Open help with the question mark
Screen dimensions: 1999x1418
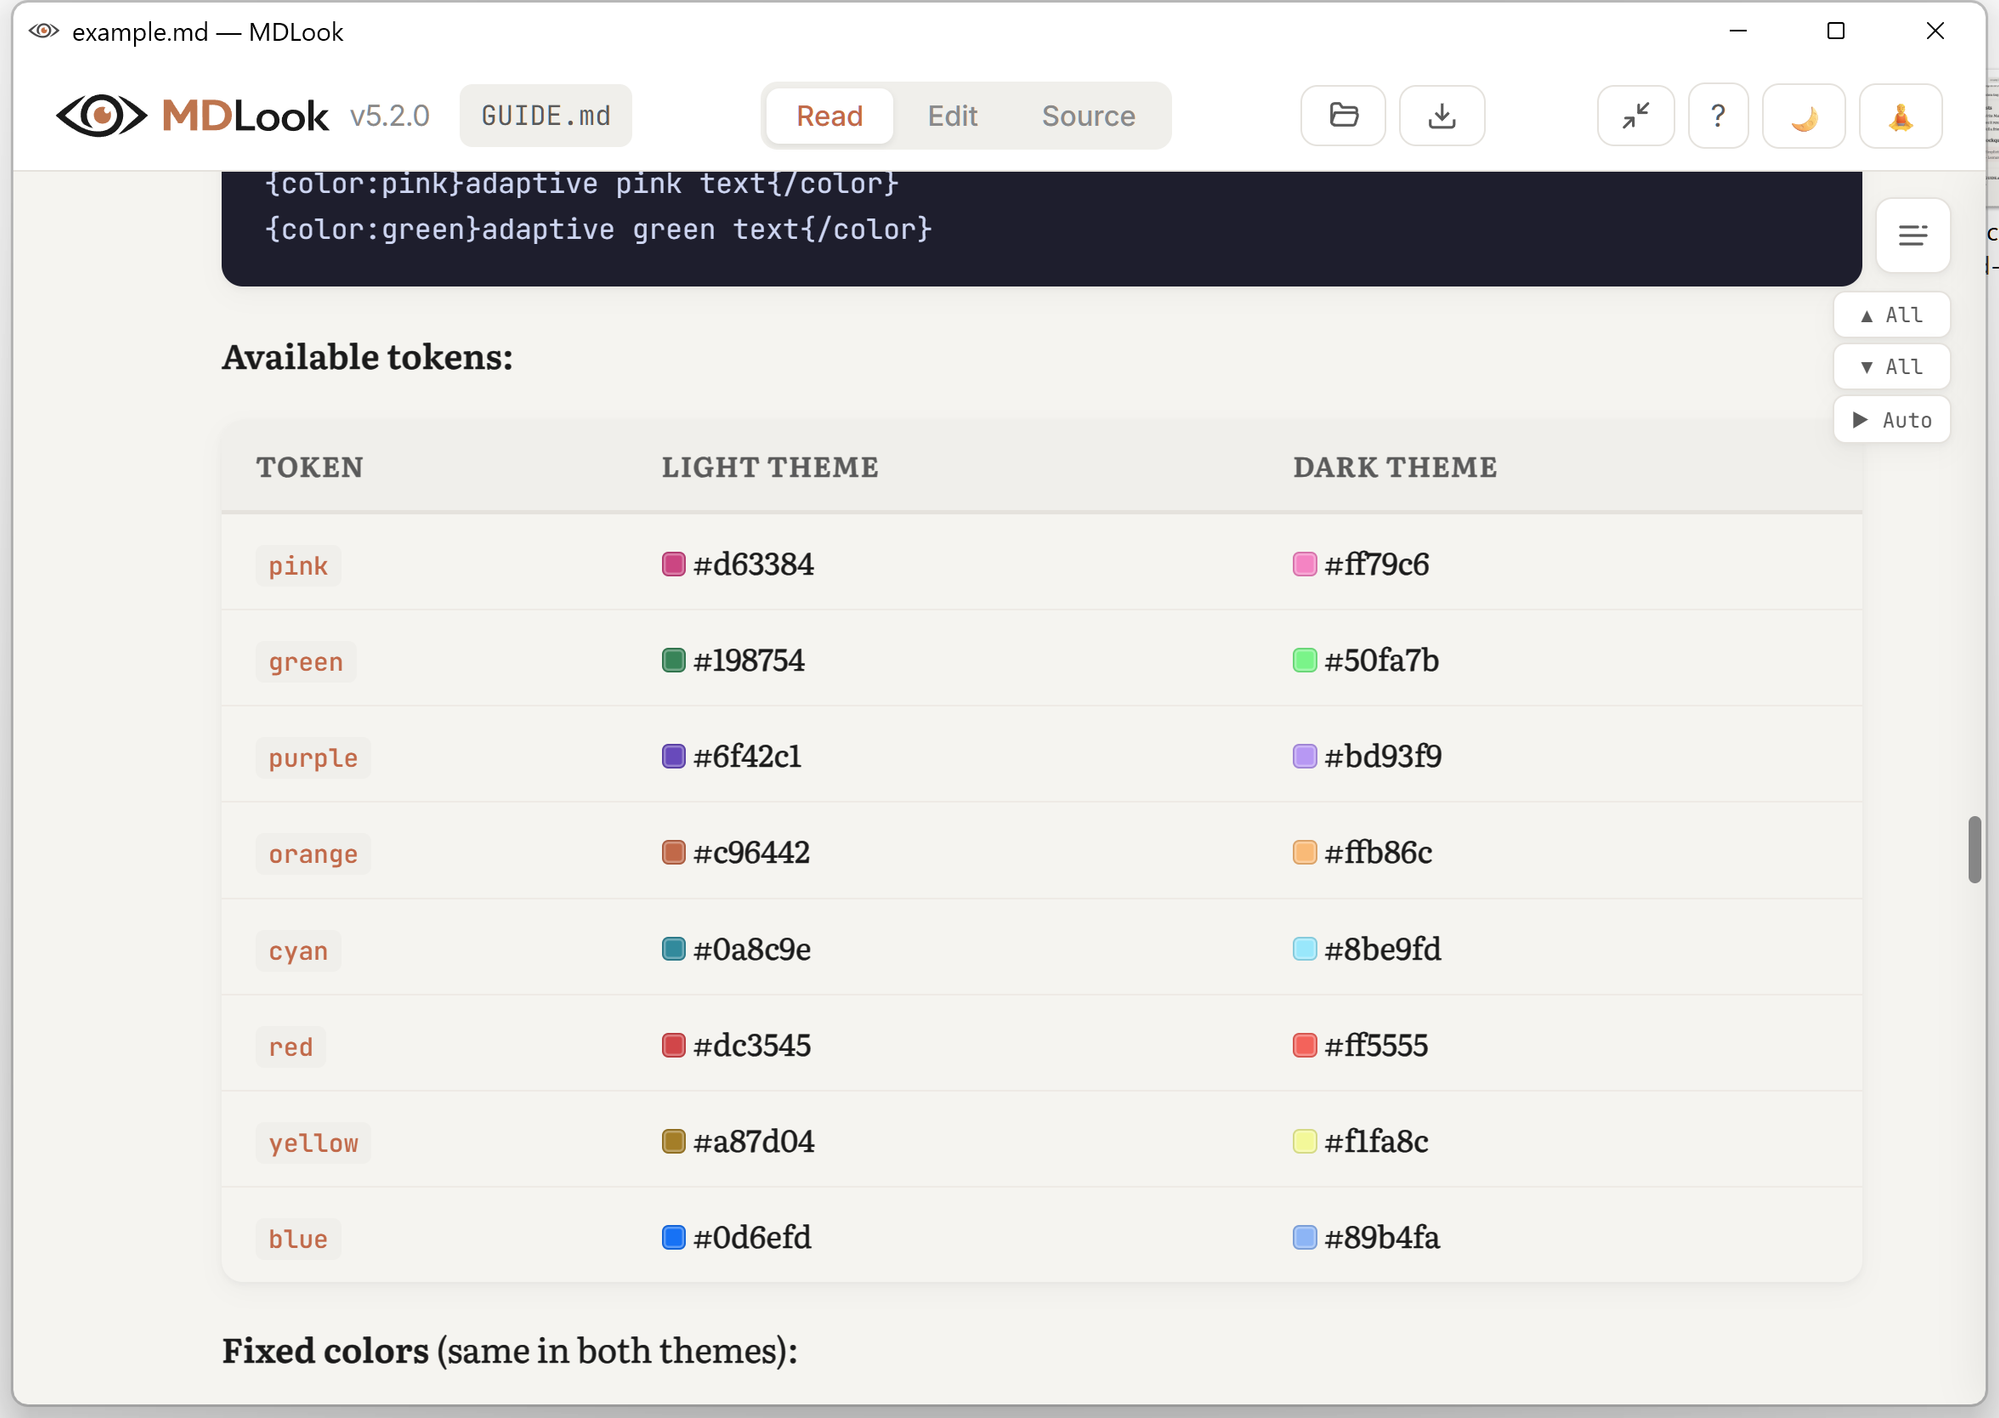tap(1718, 116)
